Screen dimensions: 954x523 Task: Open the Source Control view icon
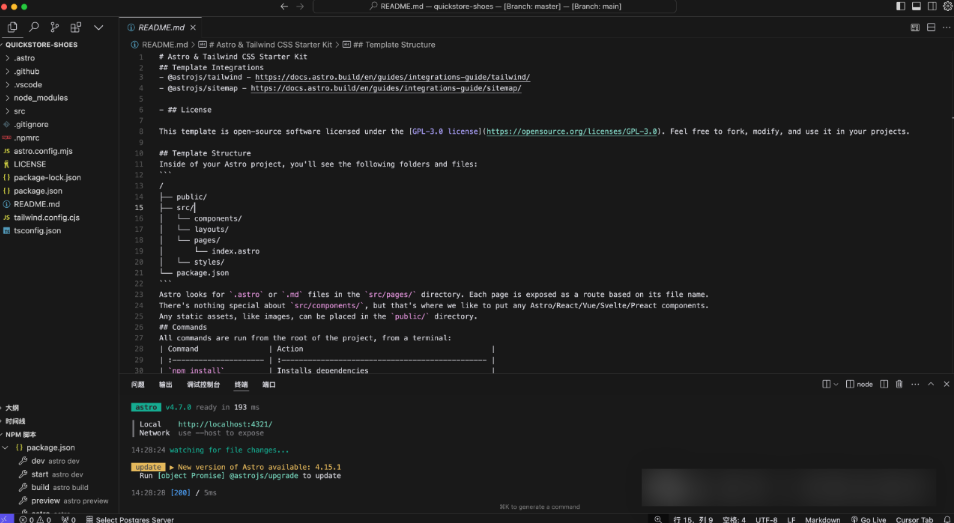[56, 27]
